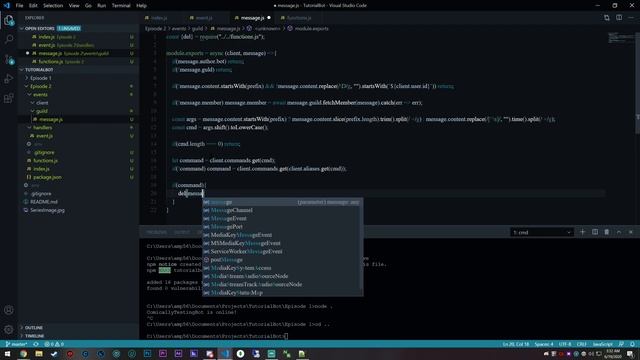The height and width of the screenshot is (360, 640).
Task: Click the UTF-8 encoding in status bar
Action: coord(565,344)
